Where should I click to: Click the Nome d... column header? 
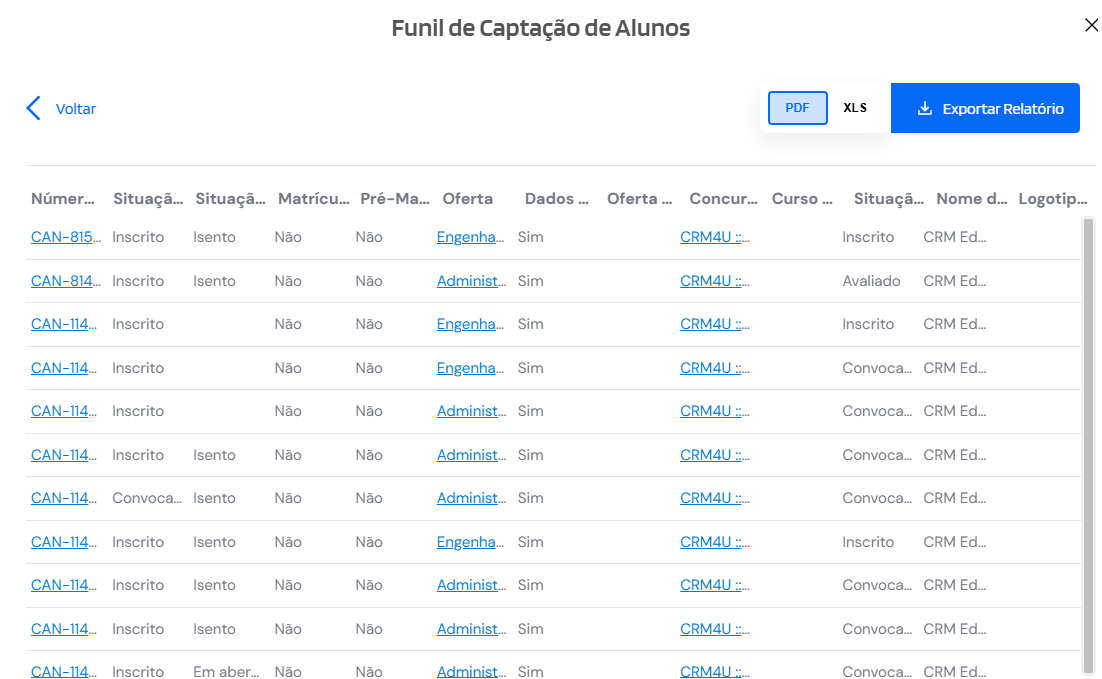(971, 199)
